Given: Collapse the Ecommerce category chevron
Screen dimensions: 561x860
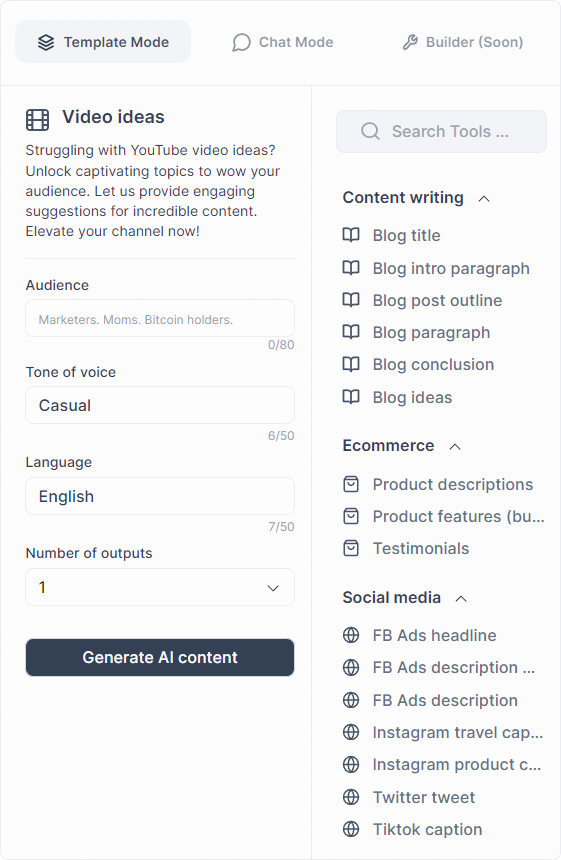Looking at the screenshot, I should click(x=455, y=446).
